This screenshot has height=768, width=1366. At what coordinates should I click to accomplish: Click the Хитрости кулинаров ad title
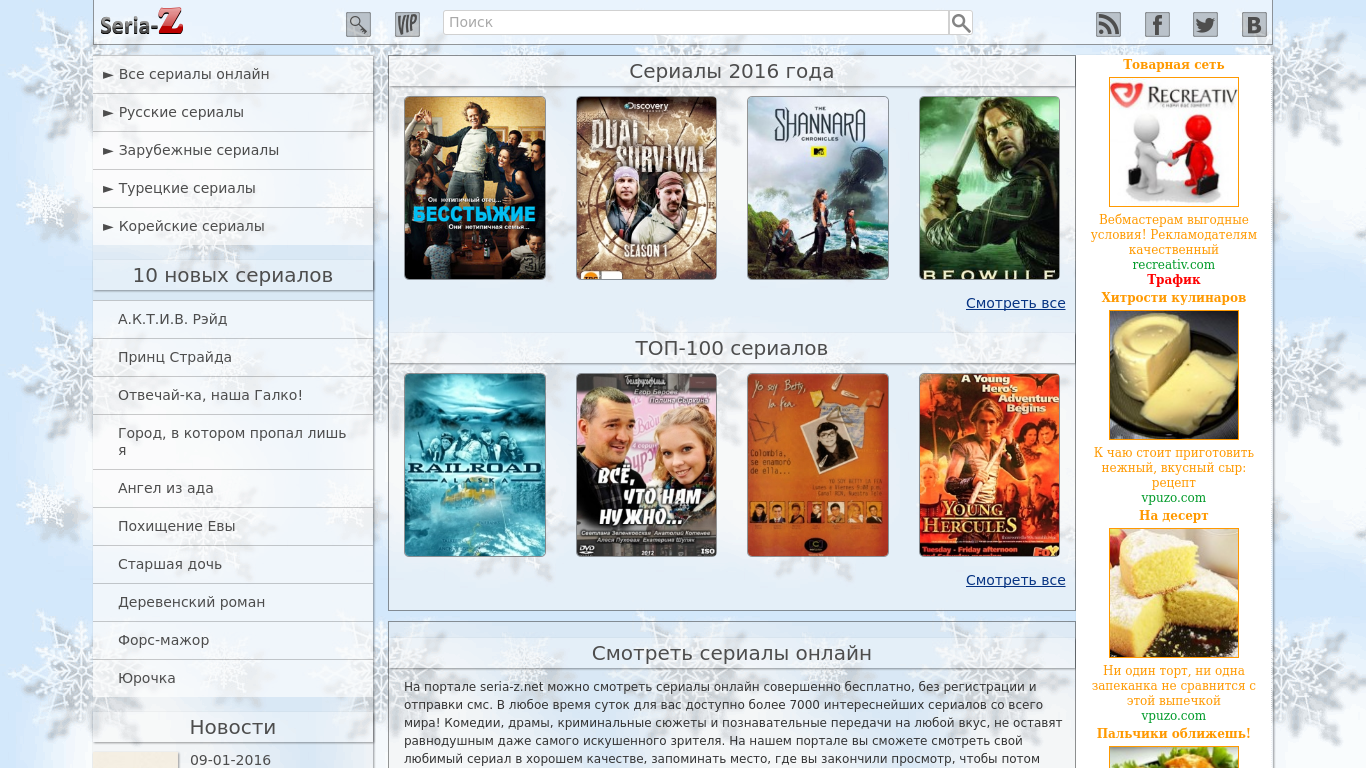(1174, 298)
